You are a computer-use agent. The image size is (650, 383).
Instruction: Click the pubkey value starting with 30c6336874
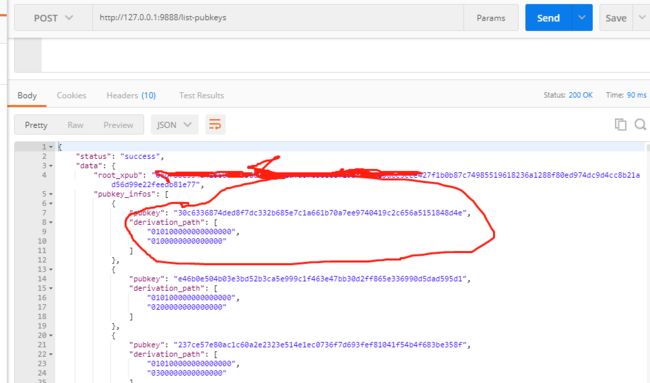pyautogui.click(x=320, y=213)
